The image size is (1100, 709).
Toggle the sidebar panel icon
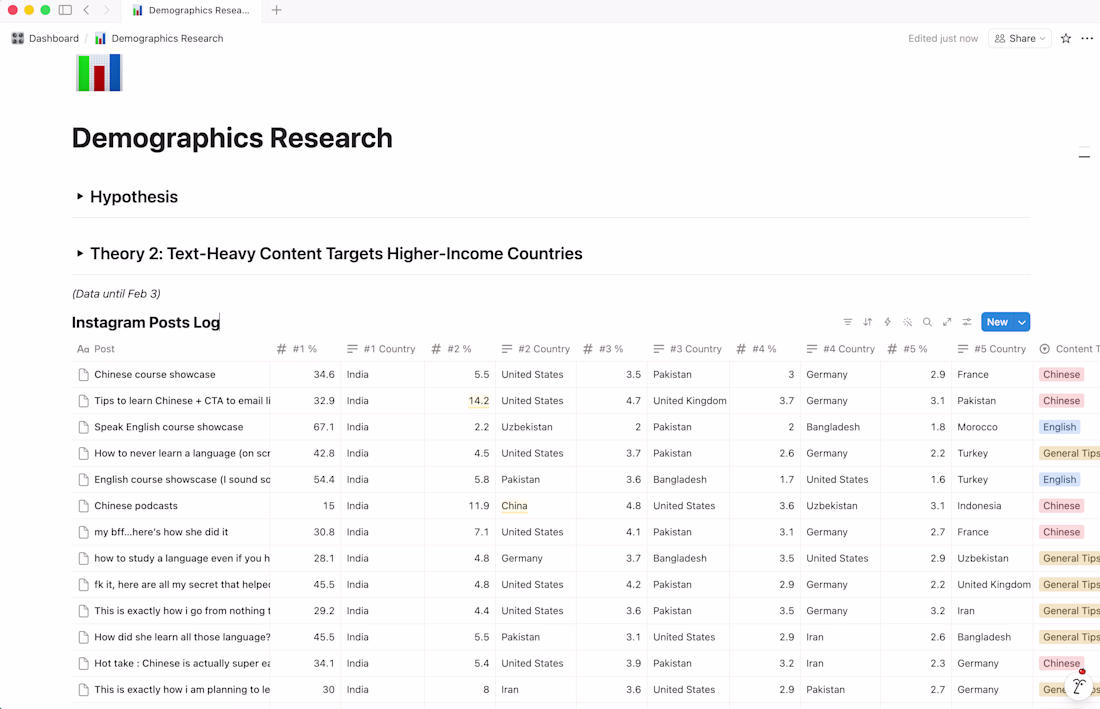65,10
